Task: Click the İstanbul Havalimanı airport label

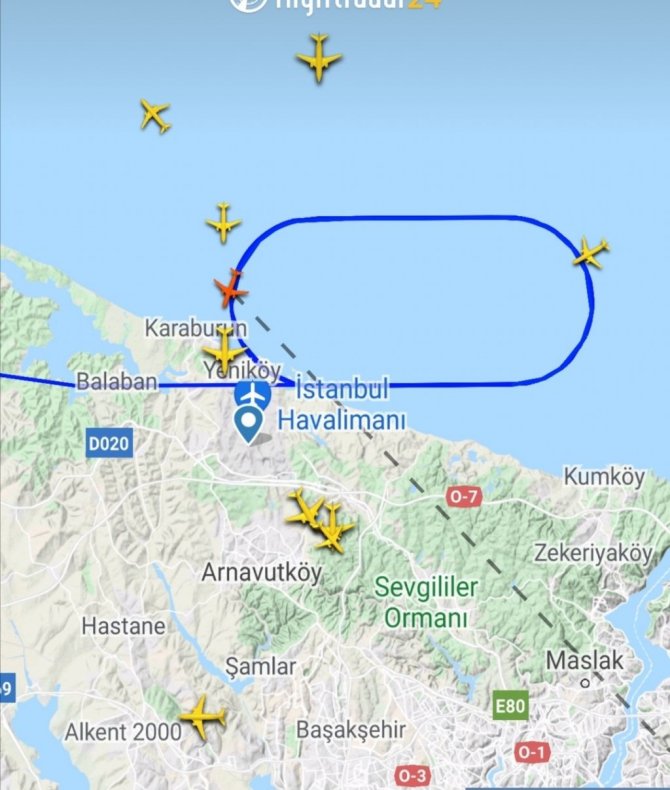Action: 342,405
